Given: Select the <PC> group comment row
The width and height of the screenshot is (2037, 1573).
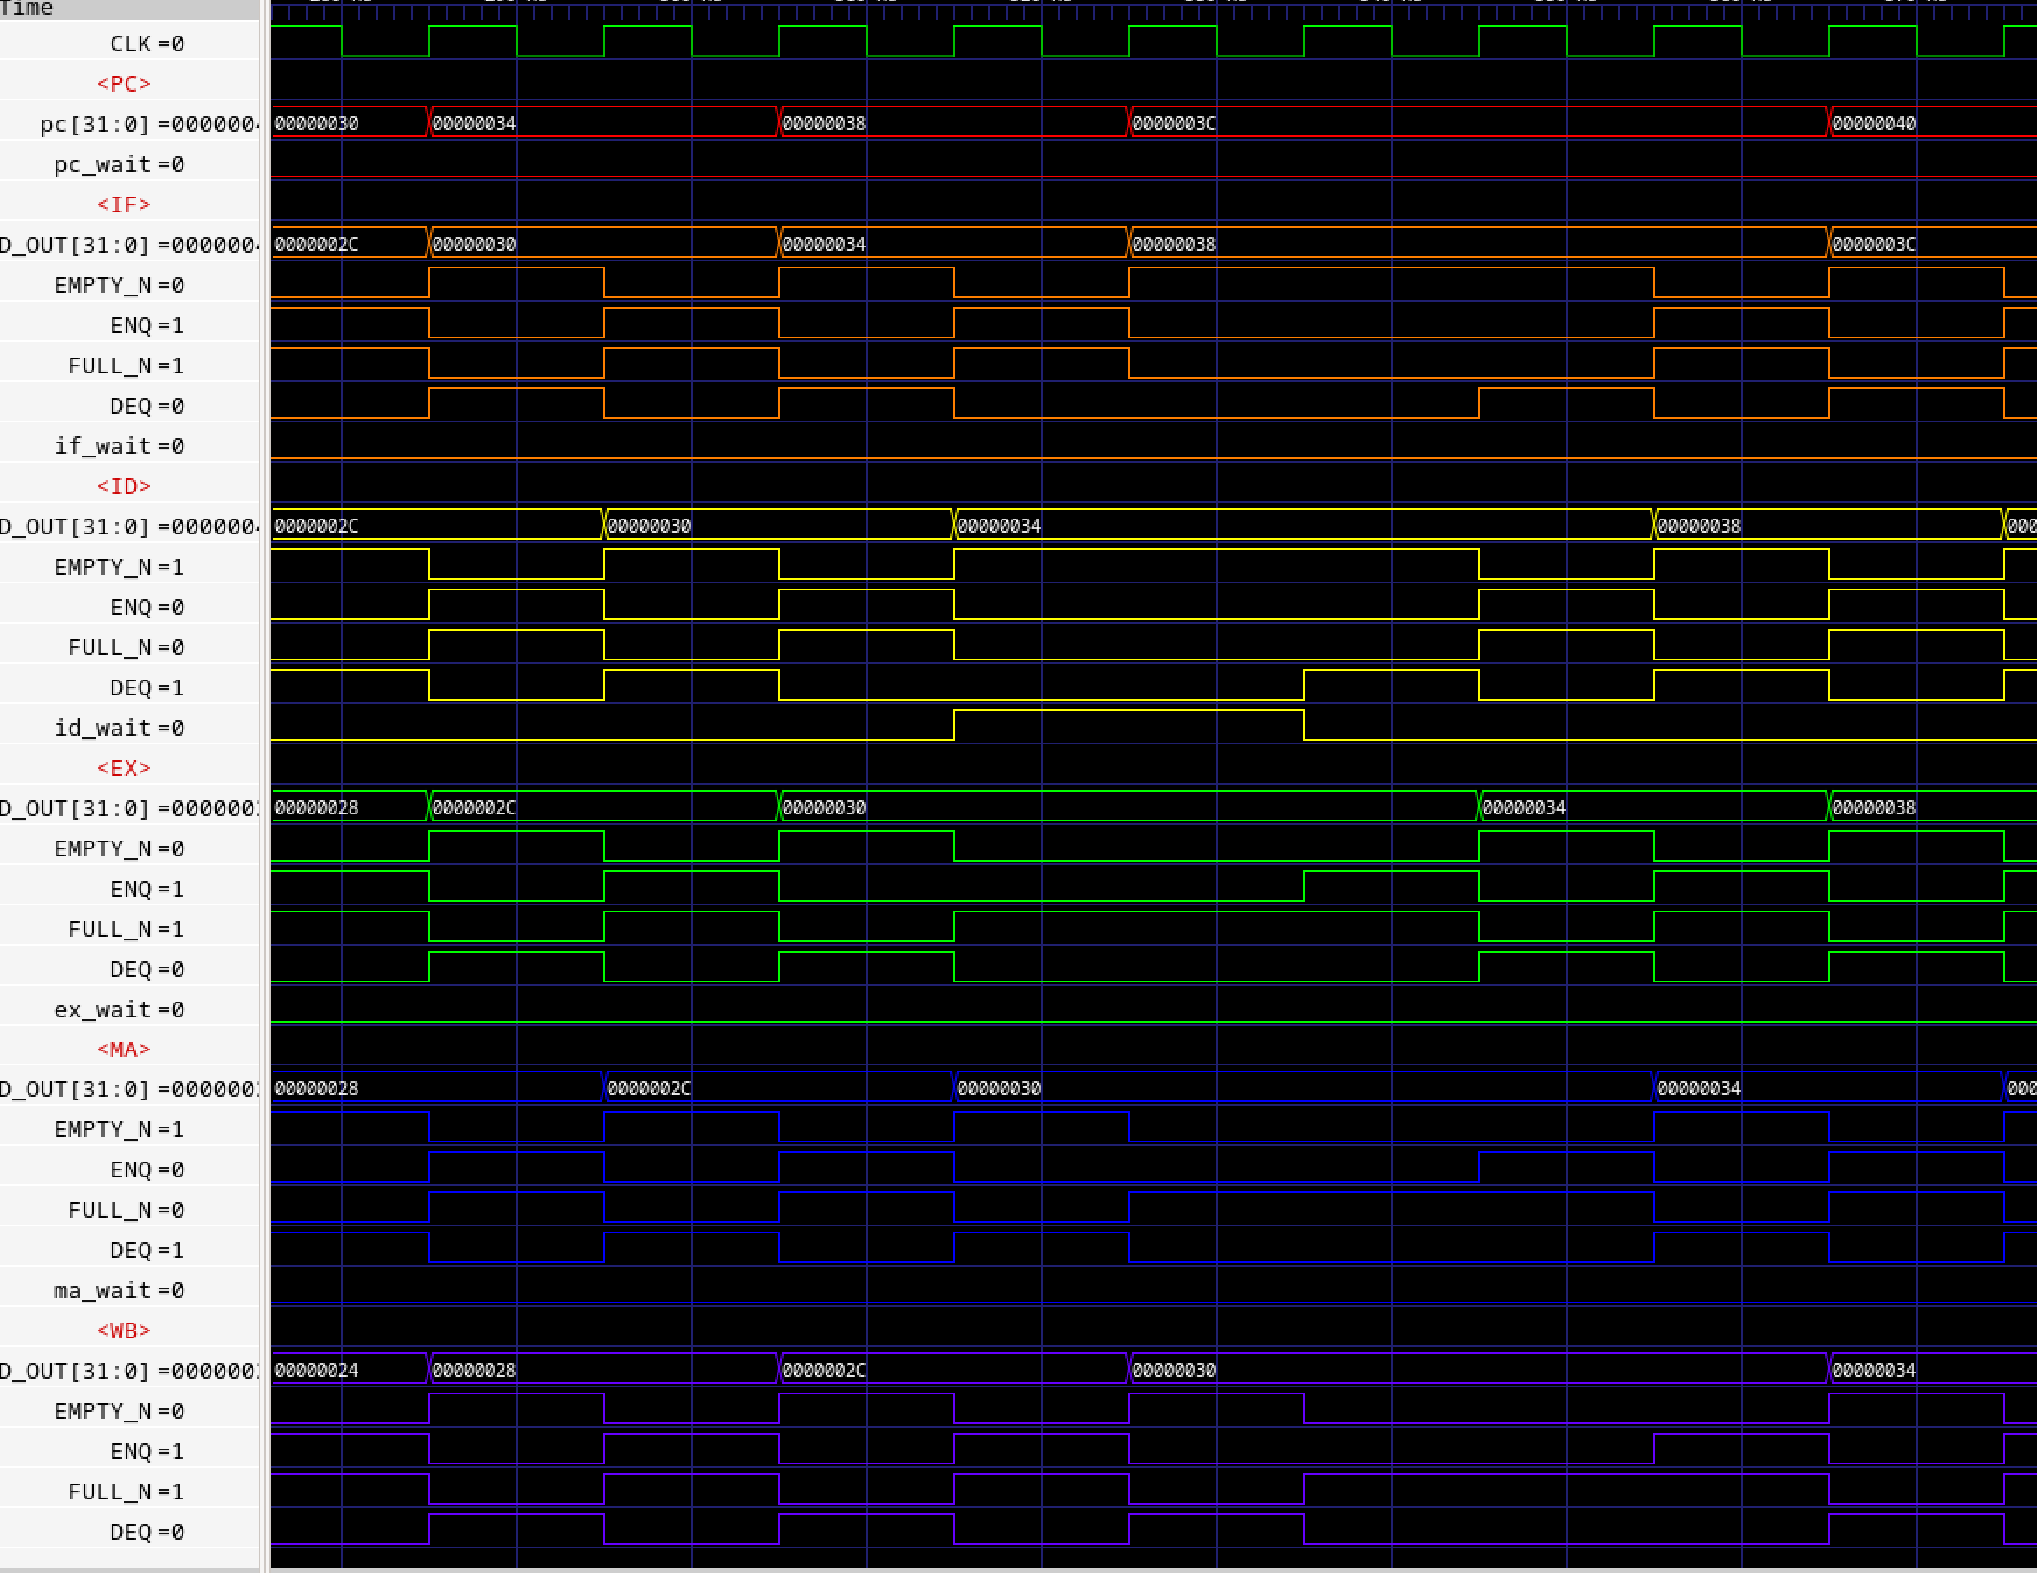Looking at the screenshot, I should pyautogui.click(x=123, y=84).
